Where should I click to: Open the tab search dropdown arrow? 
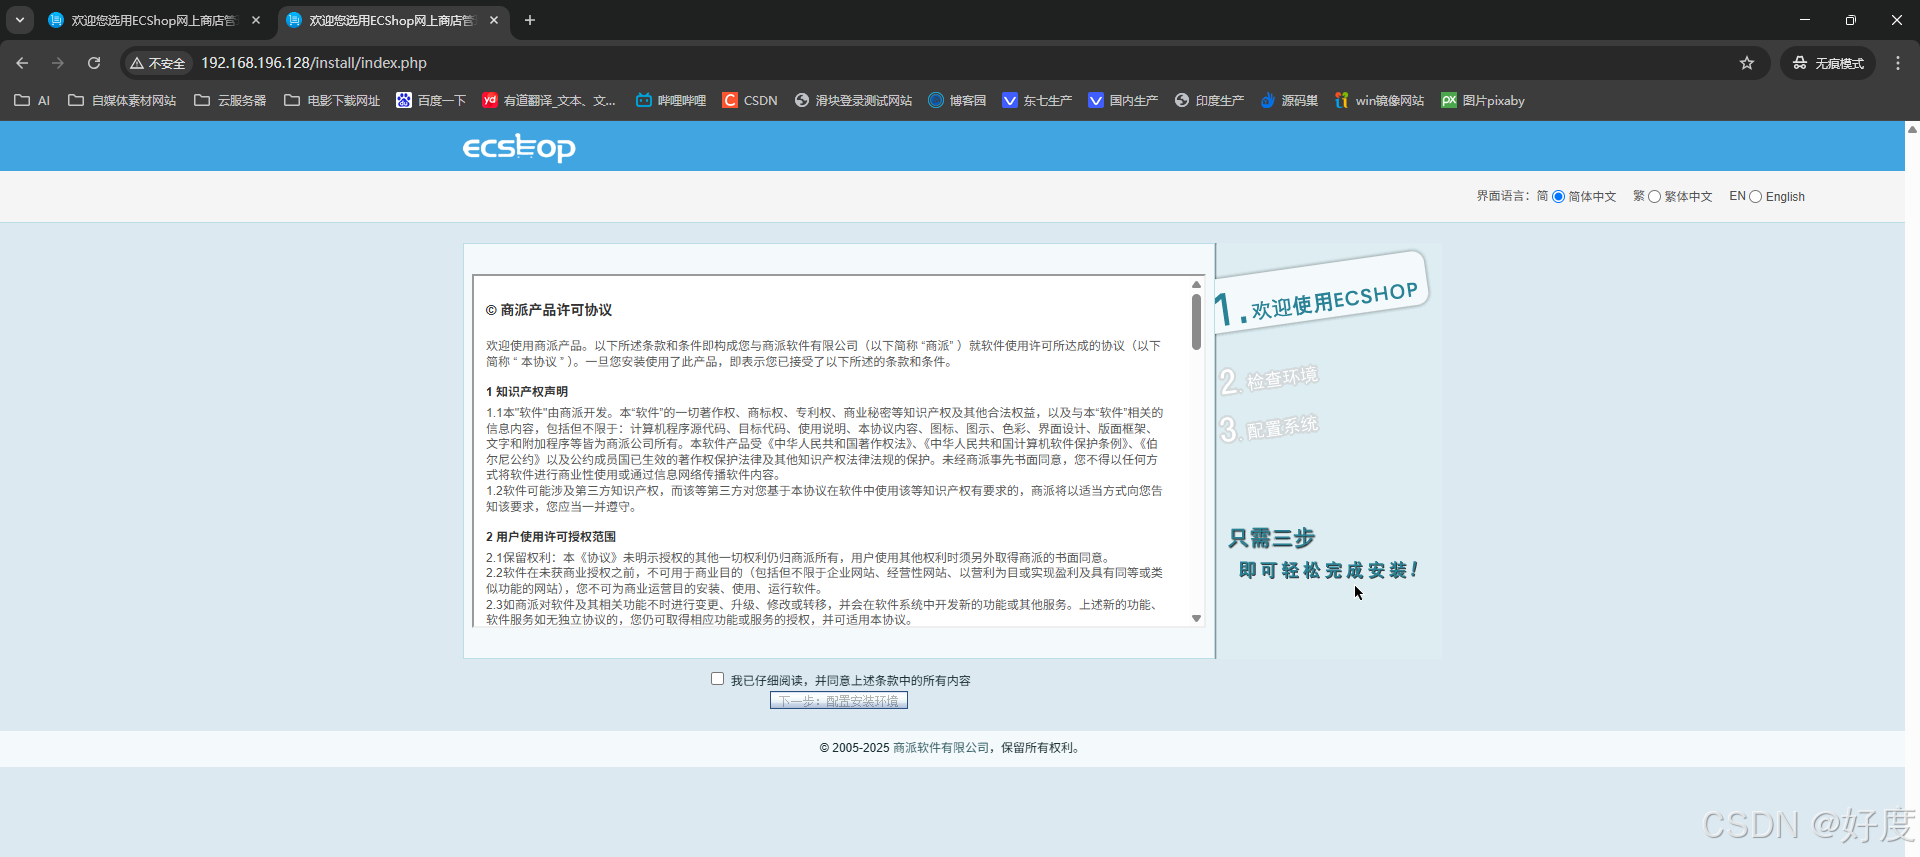[x=20, y=20]
